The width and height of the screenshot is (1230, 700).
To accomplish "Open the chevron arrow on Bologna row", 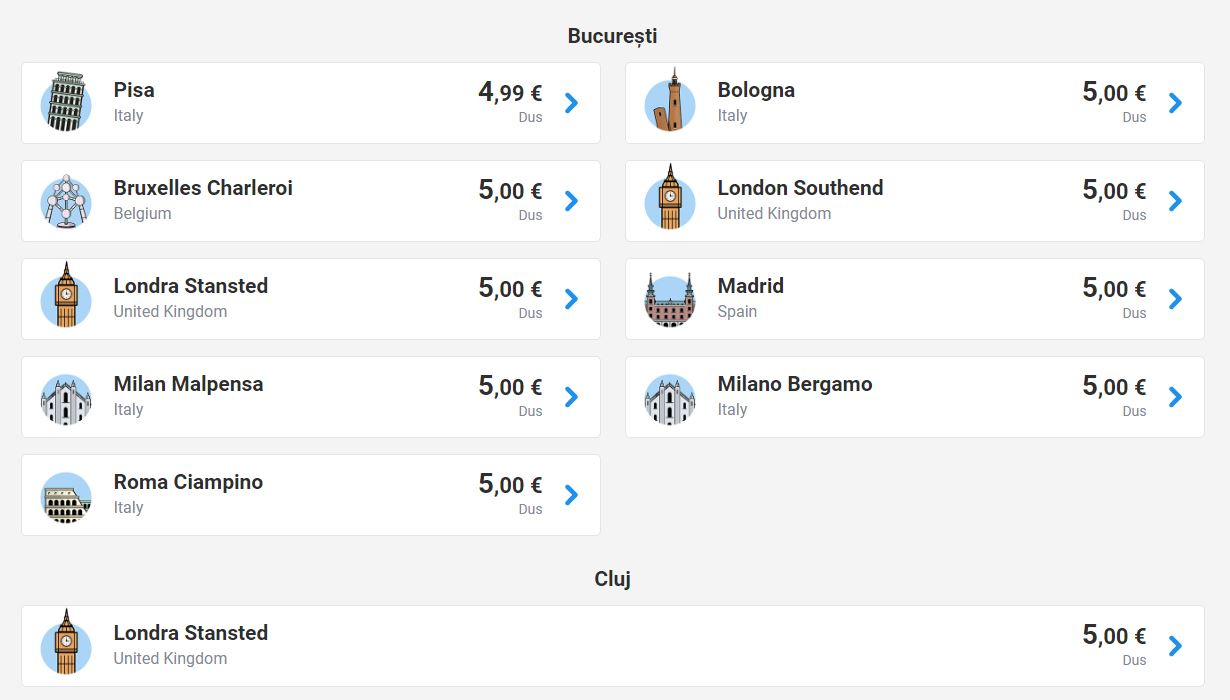I will pos(1175,103).
